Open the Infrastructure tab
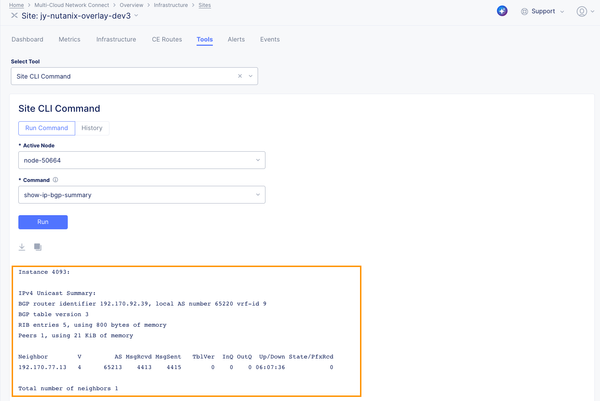The image size is (600, 401). click(x=116, y=39)
